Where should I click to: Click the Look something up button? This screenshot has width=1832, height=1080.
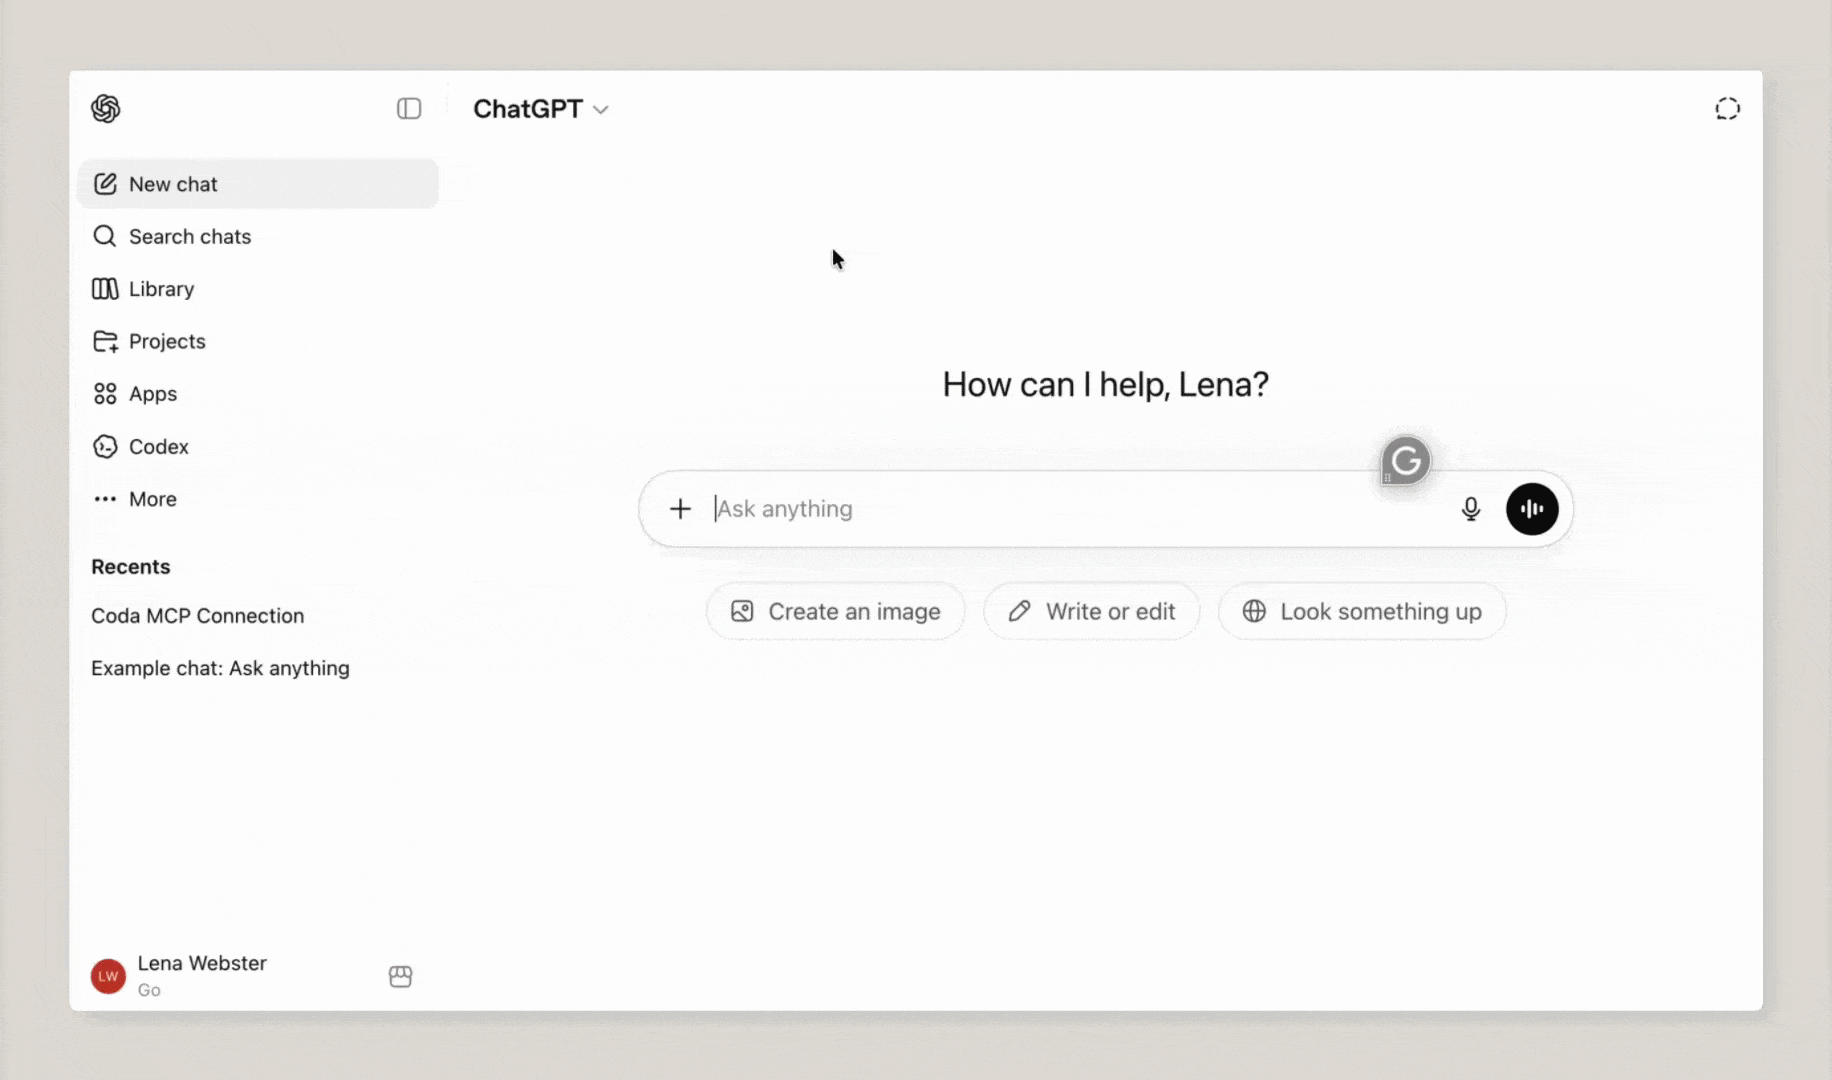1362,611
